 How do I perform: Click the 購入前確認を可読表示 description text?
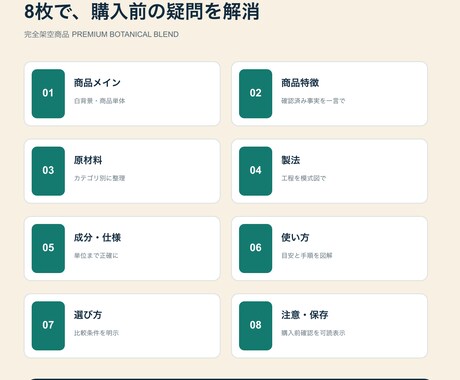[x=313, y=333]
